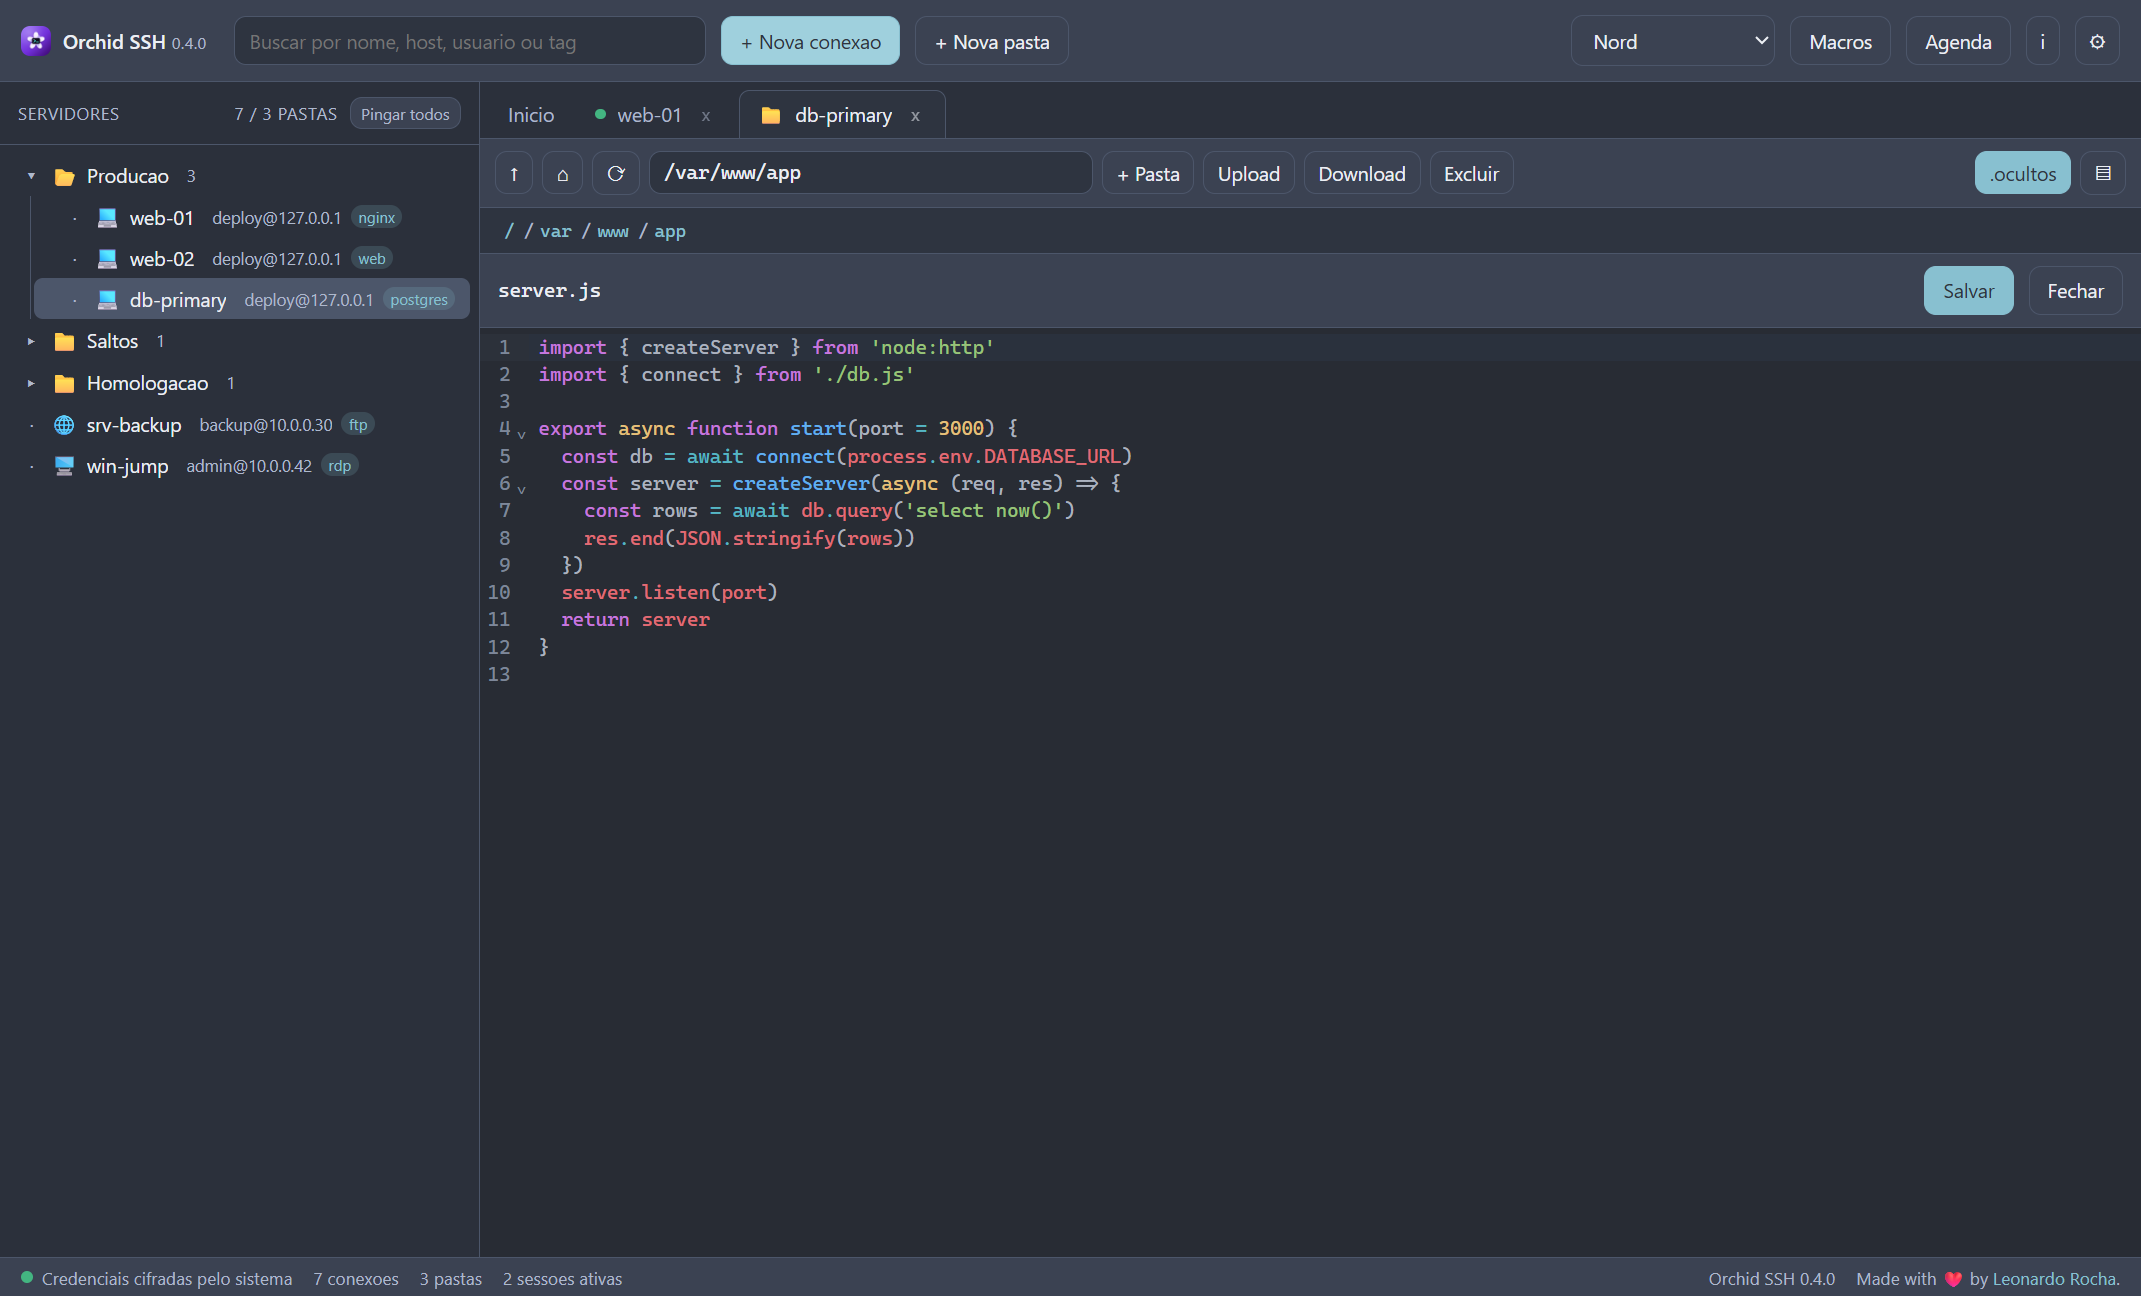Click the srv-backup globe icon

(64, 425)
